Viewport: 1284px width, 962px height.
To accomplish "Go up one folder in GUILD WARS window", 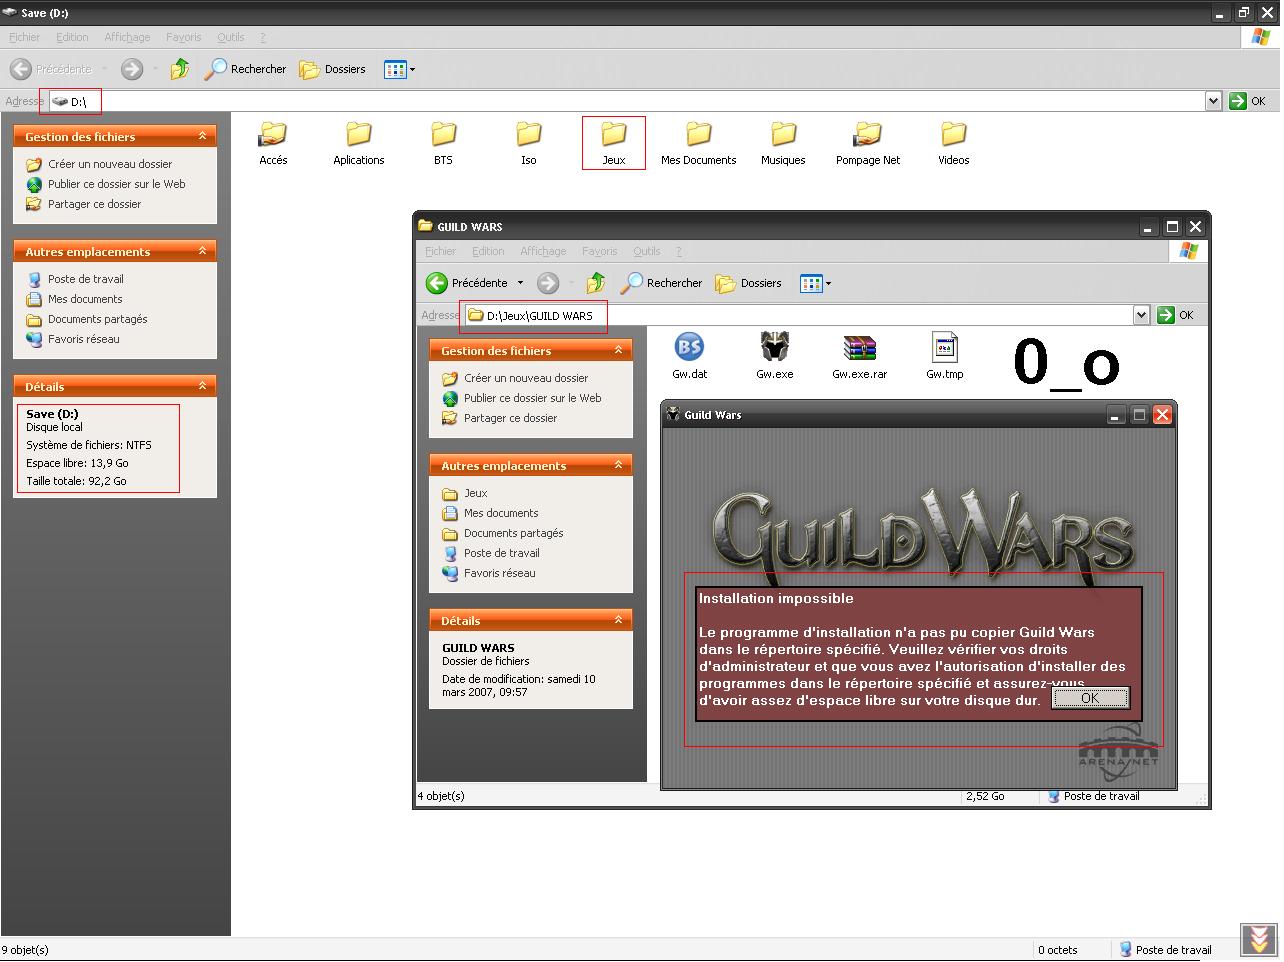I will coord(596,283).
